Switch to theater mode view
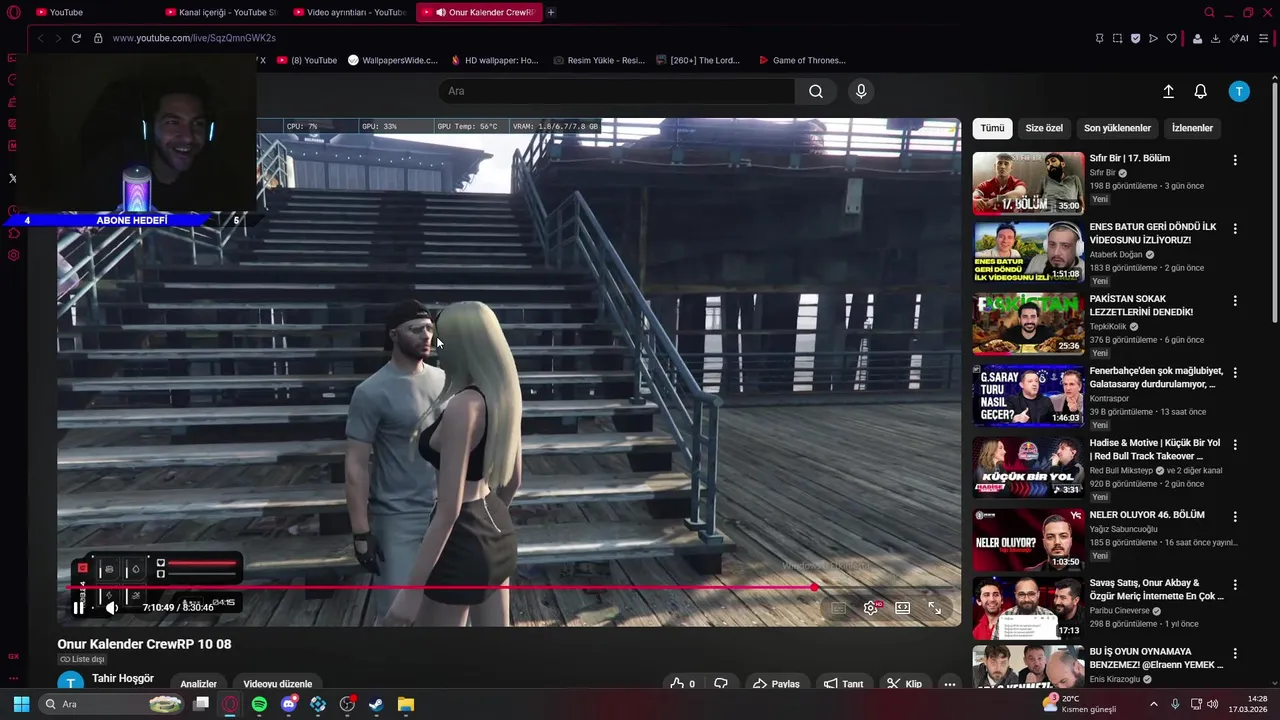1280x720 pixels. 902,607
